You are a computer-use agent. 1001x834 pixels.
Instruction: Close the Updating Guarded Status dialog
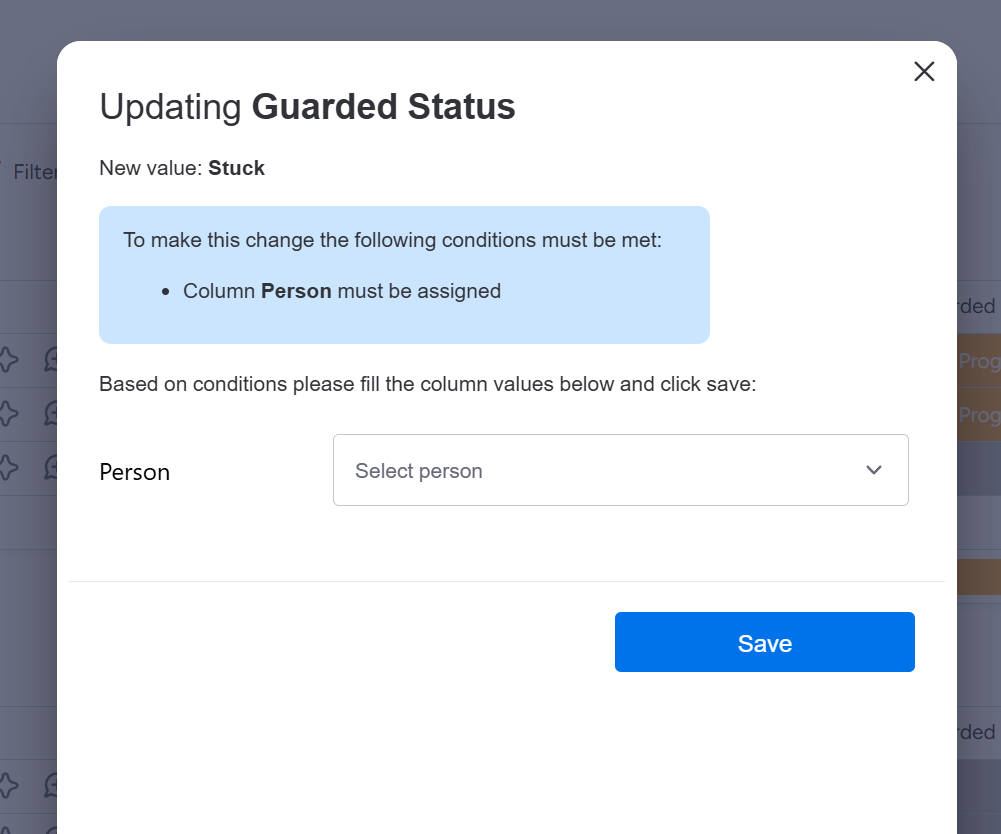click(923, 71)
